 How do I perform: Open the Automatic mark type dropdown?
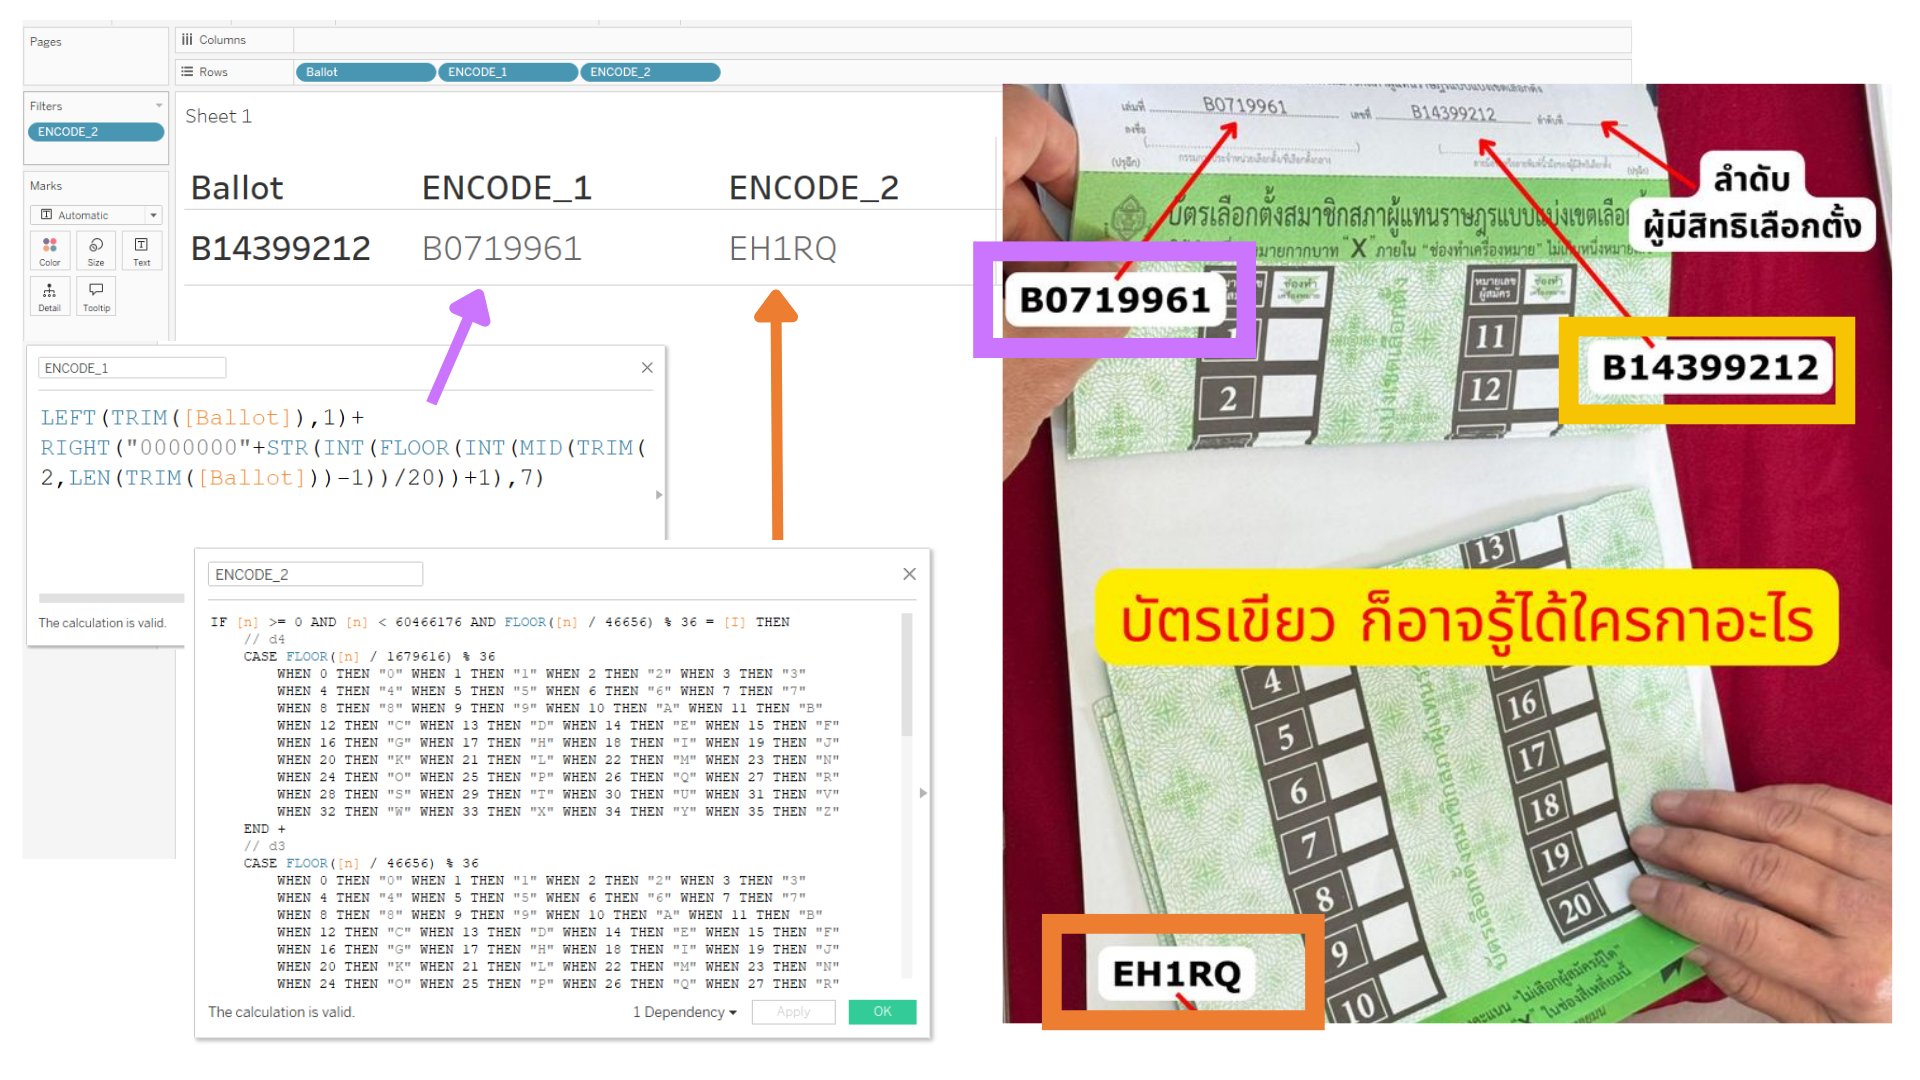pyautogui.click(x=96, y=215)
